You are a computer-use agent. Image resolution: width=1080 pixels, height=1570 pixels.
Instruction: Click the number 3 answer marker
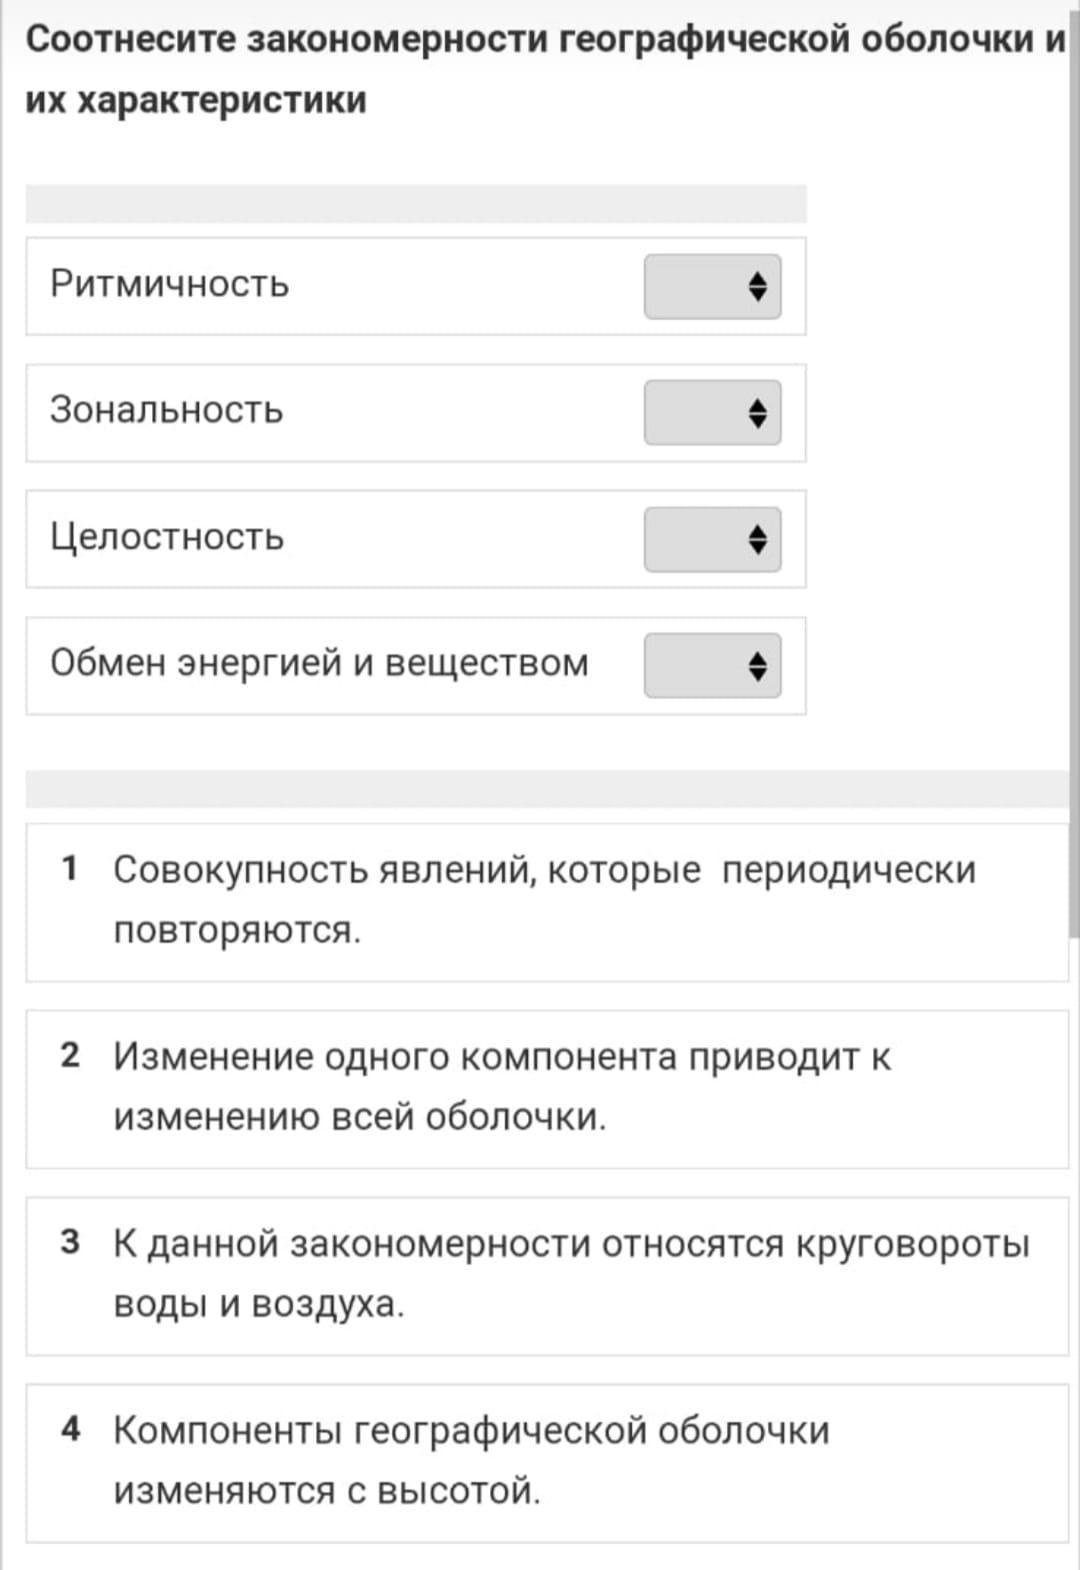pyautogui.click(x=69, y=1242)
